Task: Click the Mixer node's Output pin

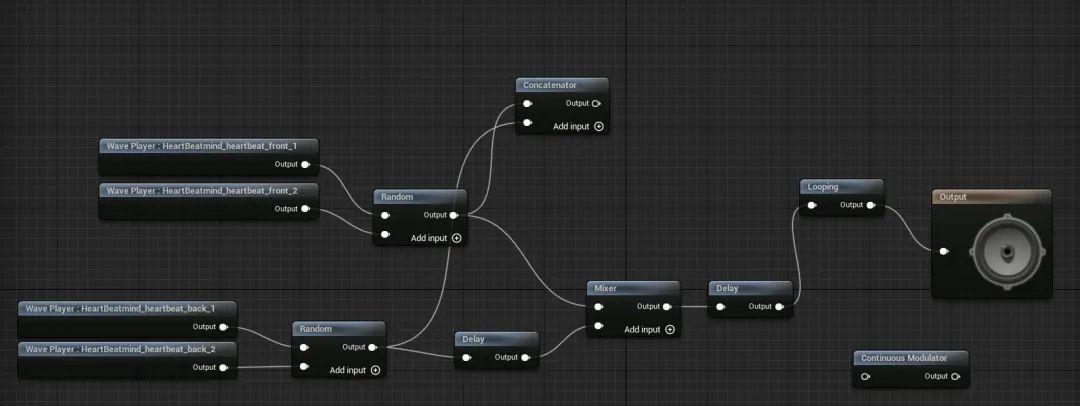Action: pos(667,307)
